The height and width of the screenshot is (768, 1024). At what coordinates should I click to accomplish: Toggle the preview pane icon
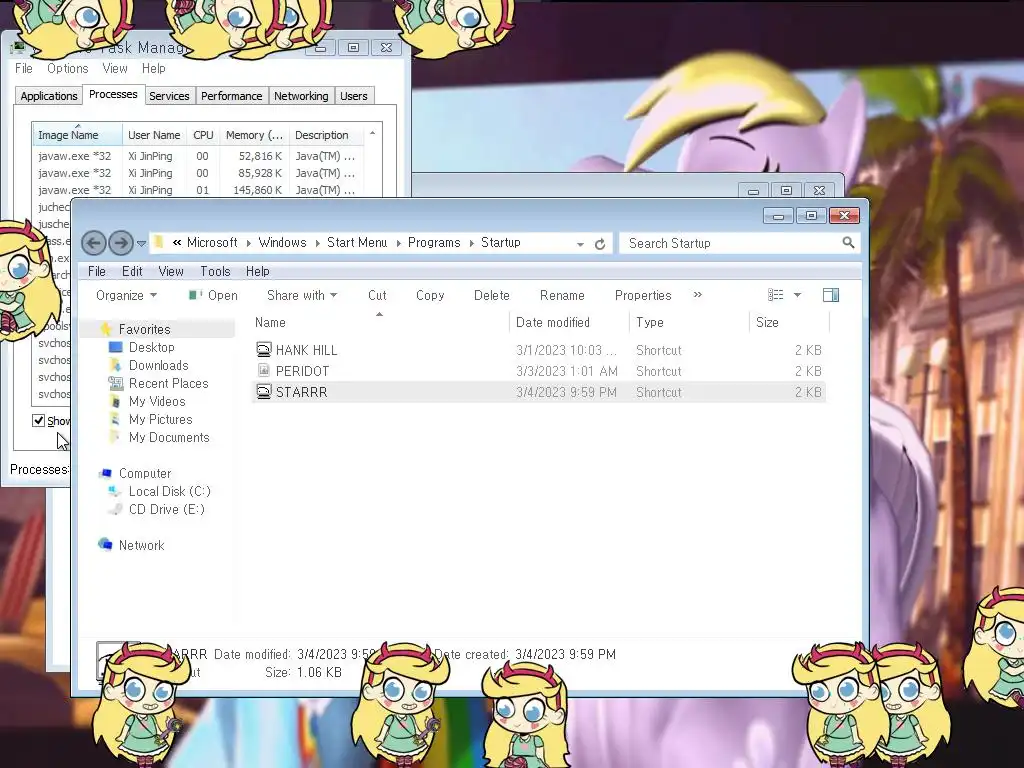point(831,295)
